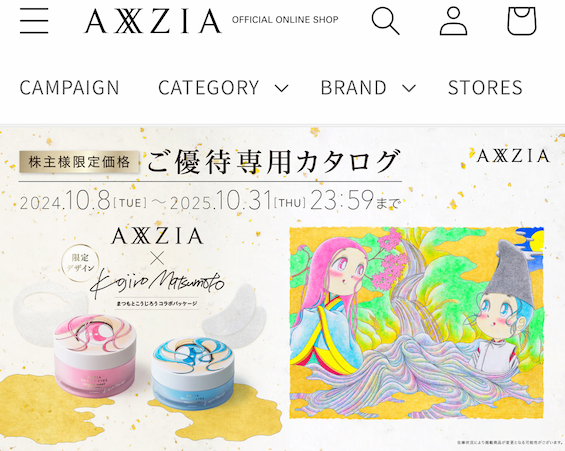565x451 pixels.
Task: Open the shopping cart bag icon
Action: click(x=522, y=21)
